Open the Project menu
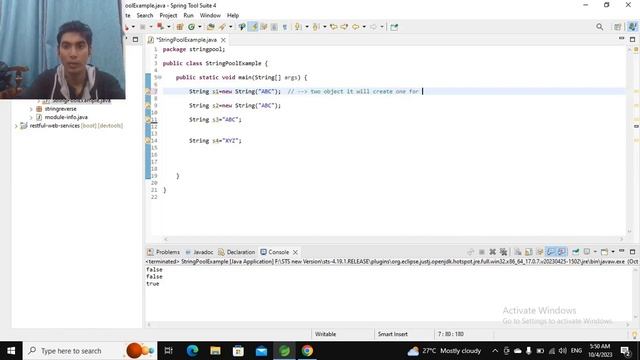The width and height of the screenshot is (640, 360). pos(168,16)
